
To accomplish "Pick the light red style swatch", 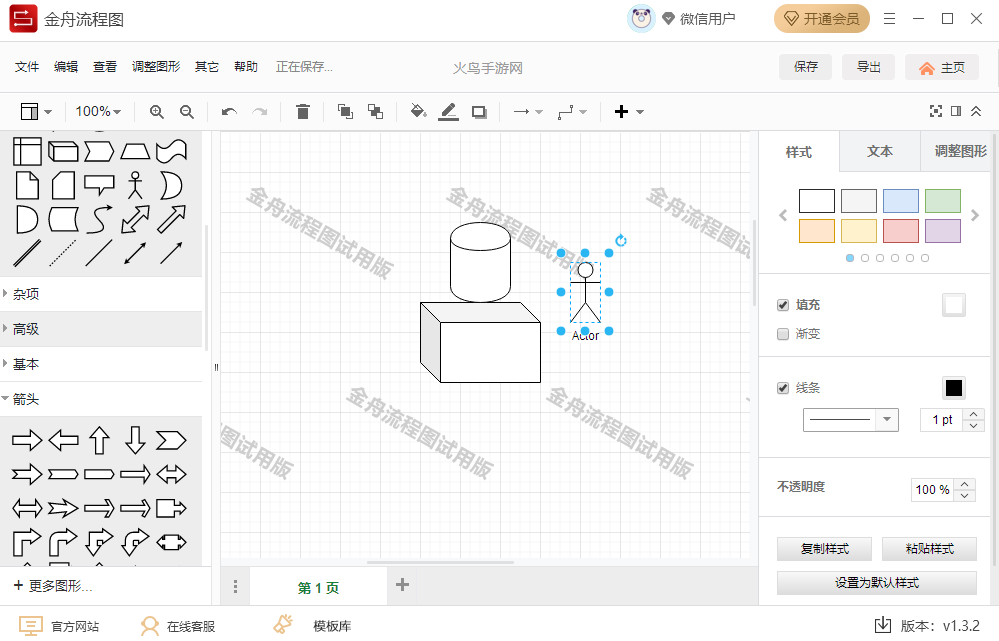I will pos(900,231).
